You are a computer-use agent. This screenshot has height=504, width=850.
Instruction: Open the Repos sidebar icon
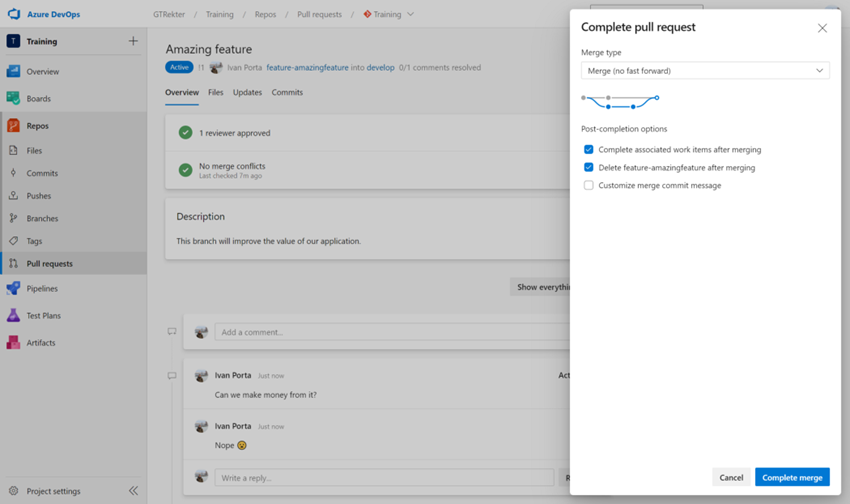[x=14, y=126]
